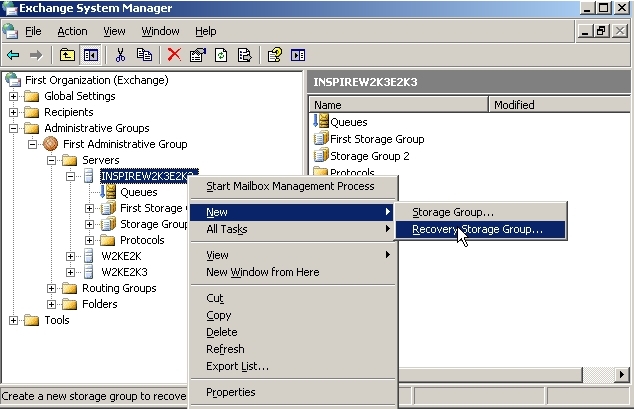Click the Cut scissors toolbar icon
The width and height of the screenshot is (634, 409).
coord(120,55)
